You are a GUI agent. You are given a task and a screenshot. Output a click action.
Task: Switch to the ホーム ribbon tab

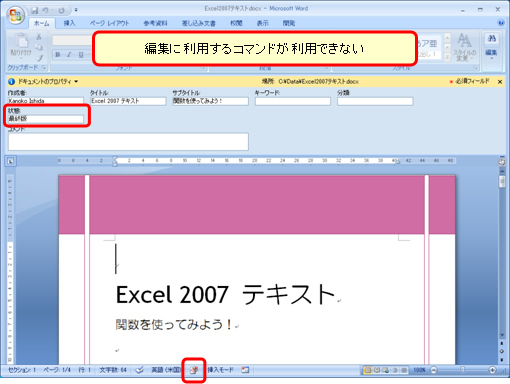point(41,23)
